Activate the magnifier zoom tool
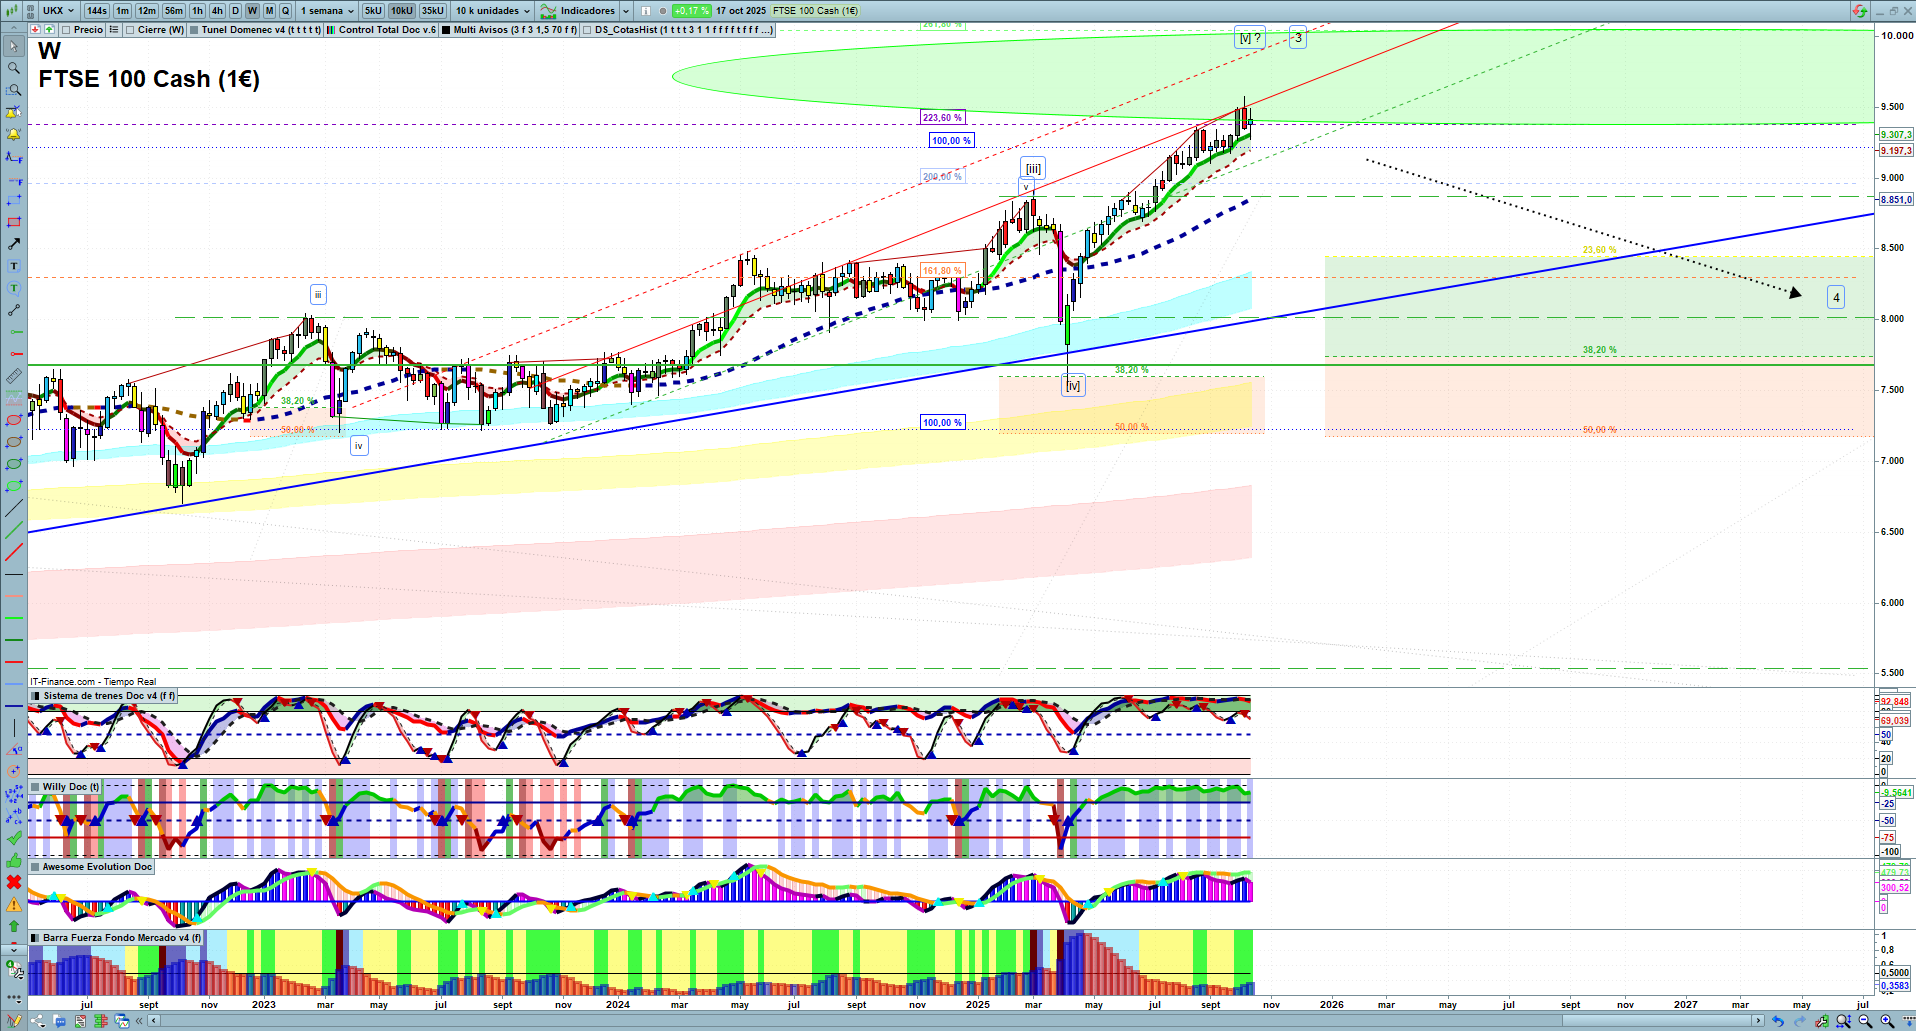This screenshot has width=1916, height=1031. [14, 68]
